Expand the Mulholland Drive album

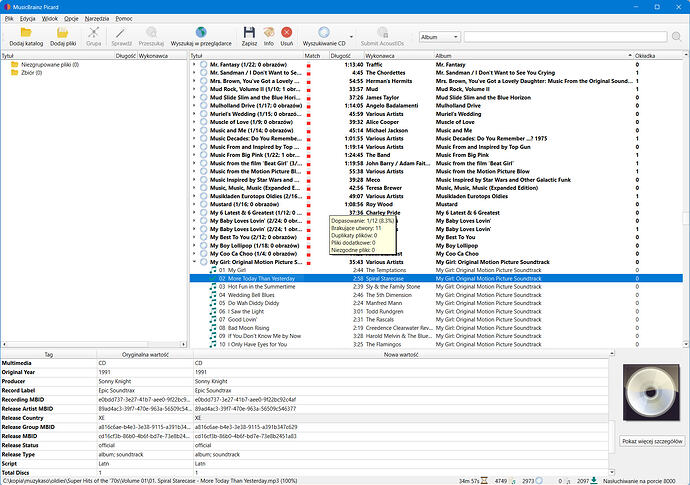pyautogui.click(x=194, y=106)
